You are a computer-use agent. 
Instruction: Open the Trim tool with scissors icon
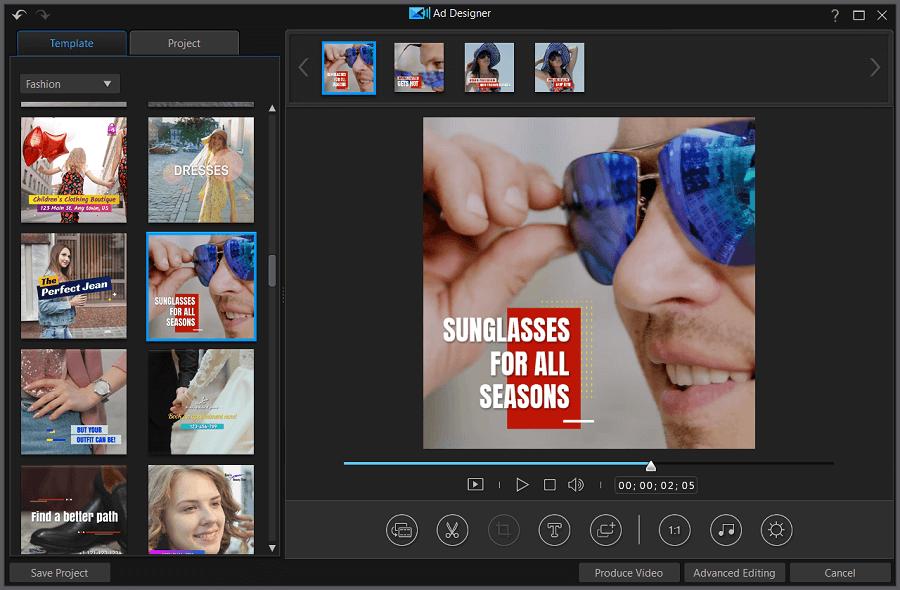point(452,529)
